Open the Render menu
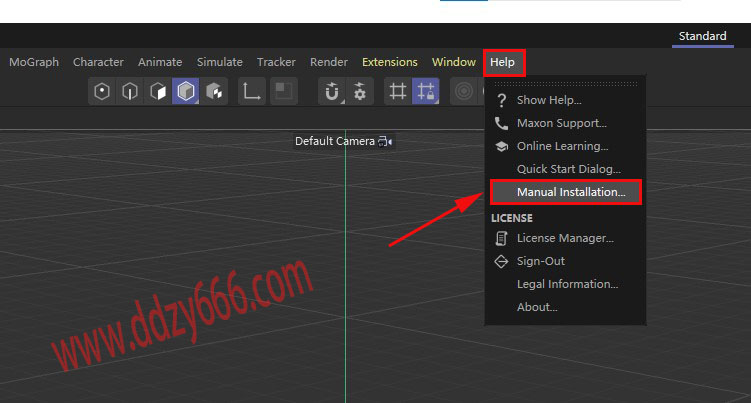 (x=329, y=62)
